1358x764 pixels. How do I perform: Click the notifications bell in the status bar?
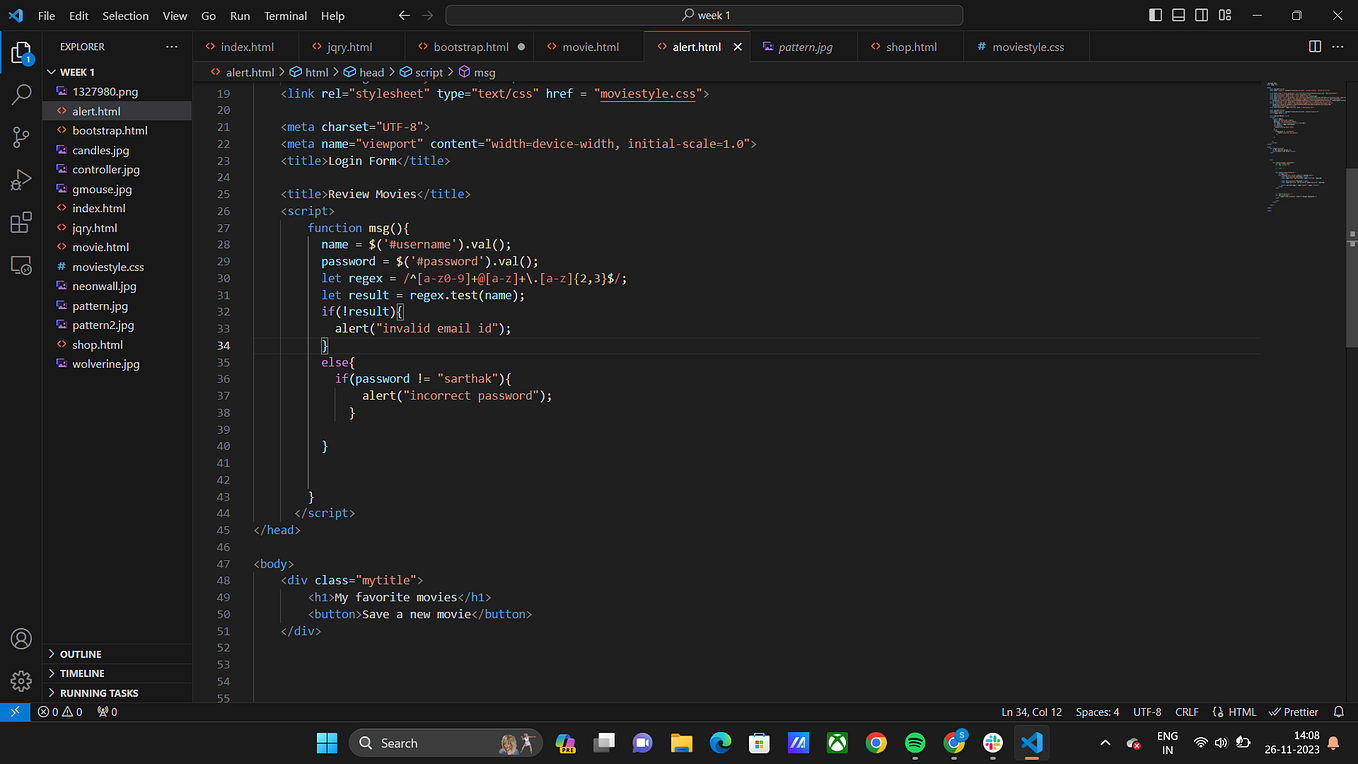tap(1338, 711)
